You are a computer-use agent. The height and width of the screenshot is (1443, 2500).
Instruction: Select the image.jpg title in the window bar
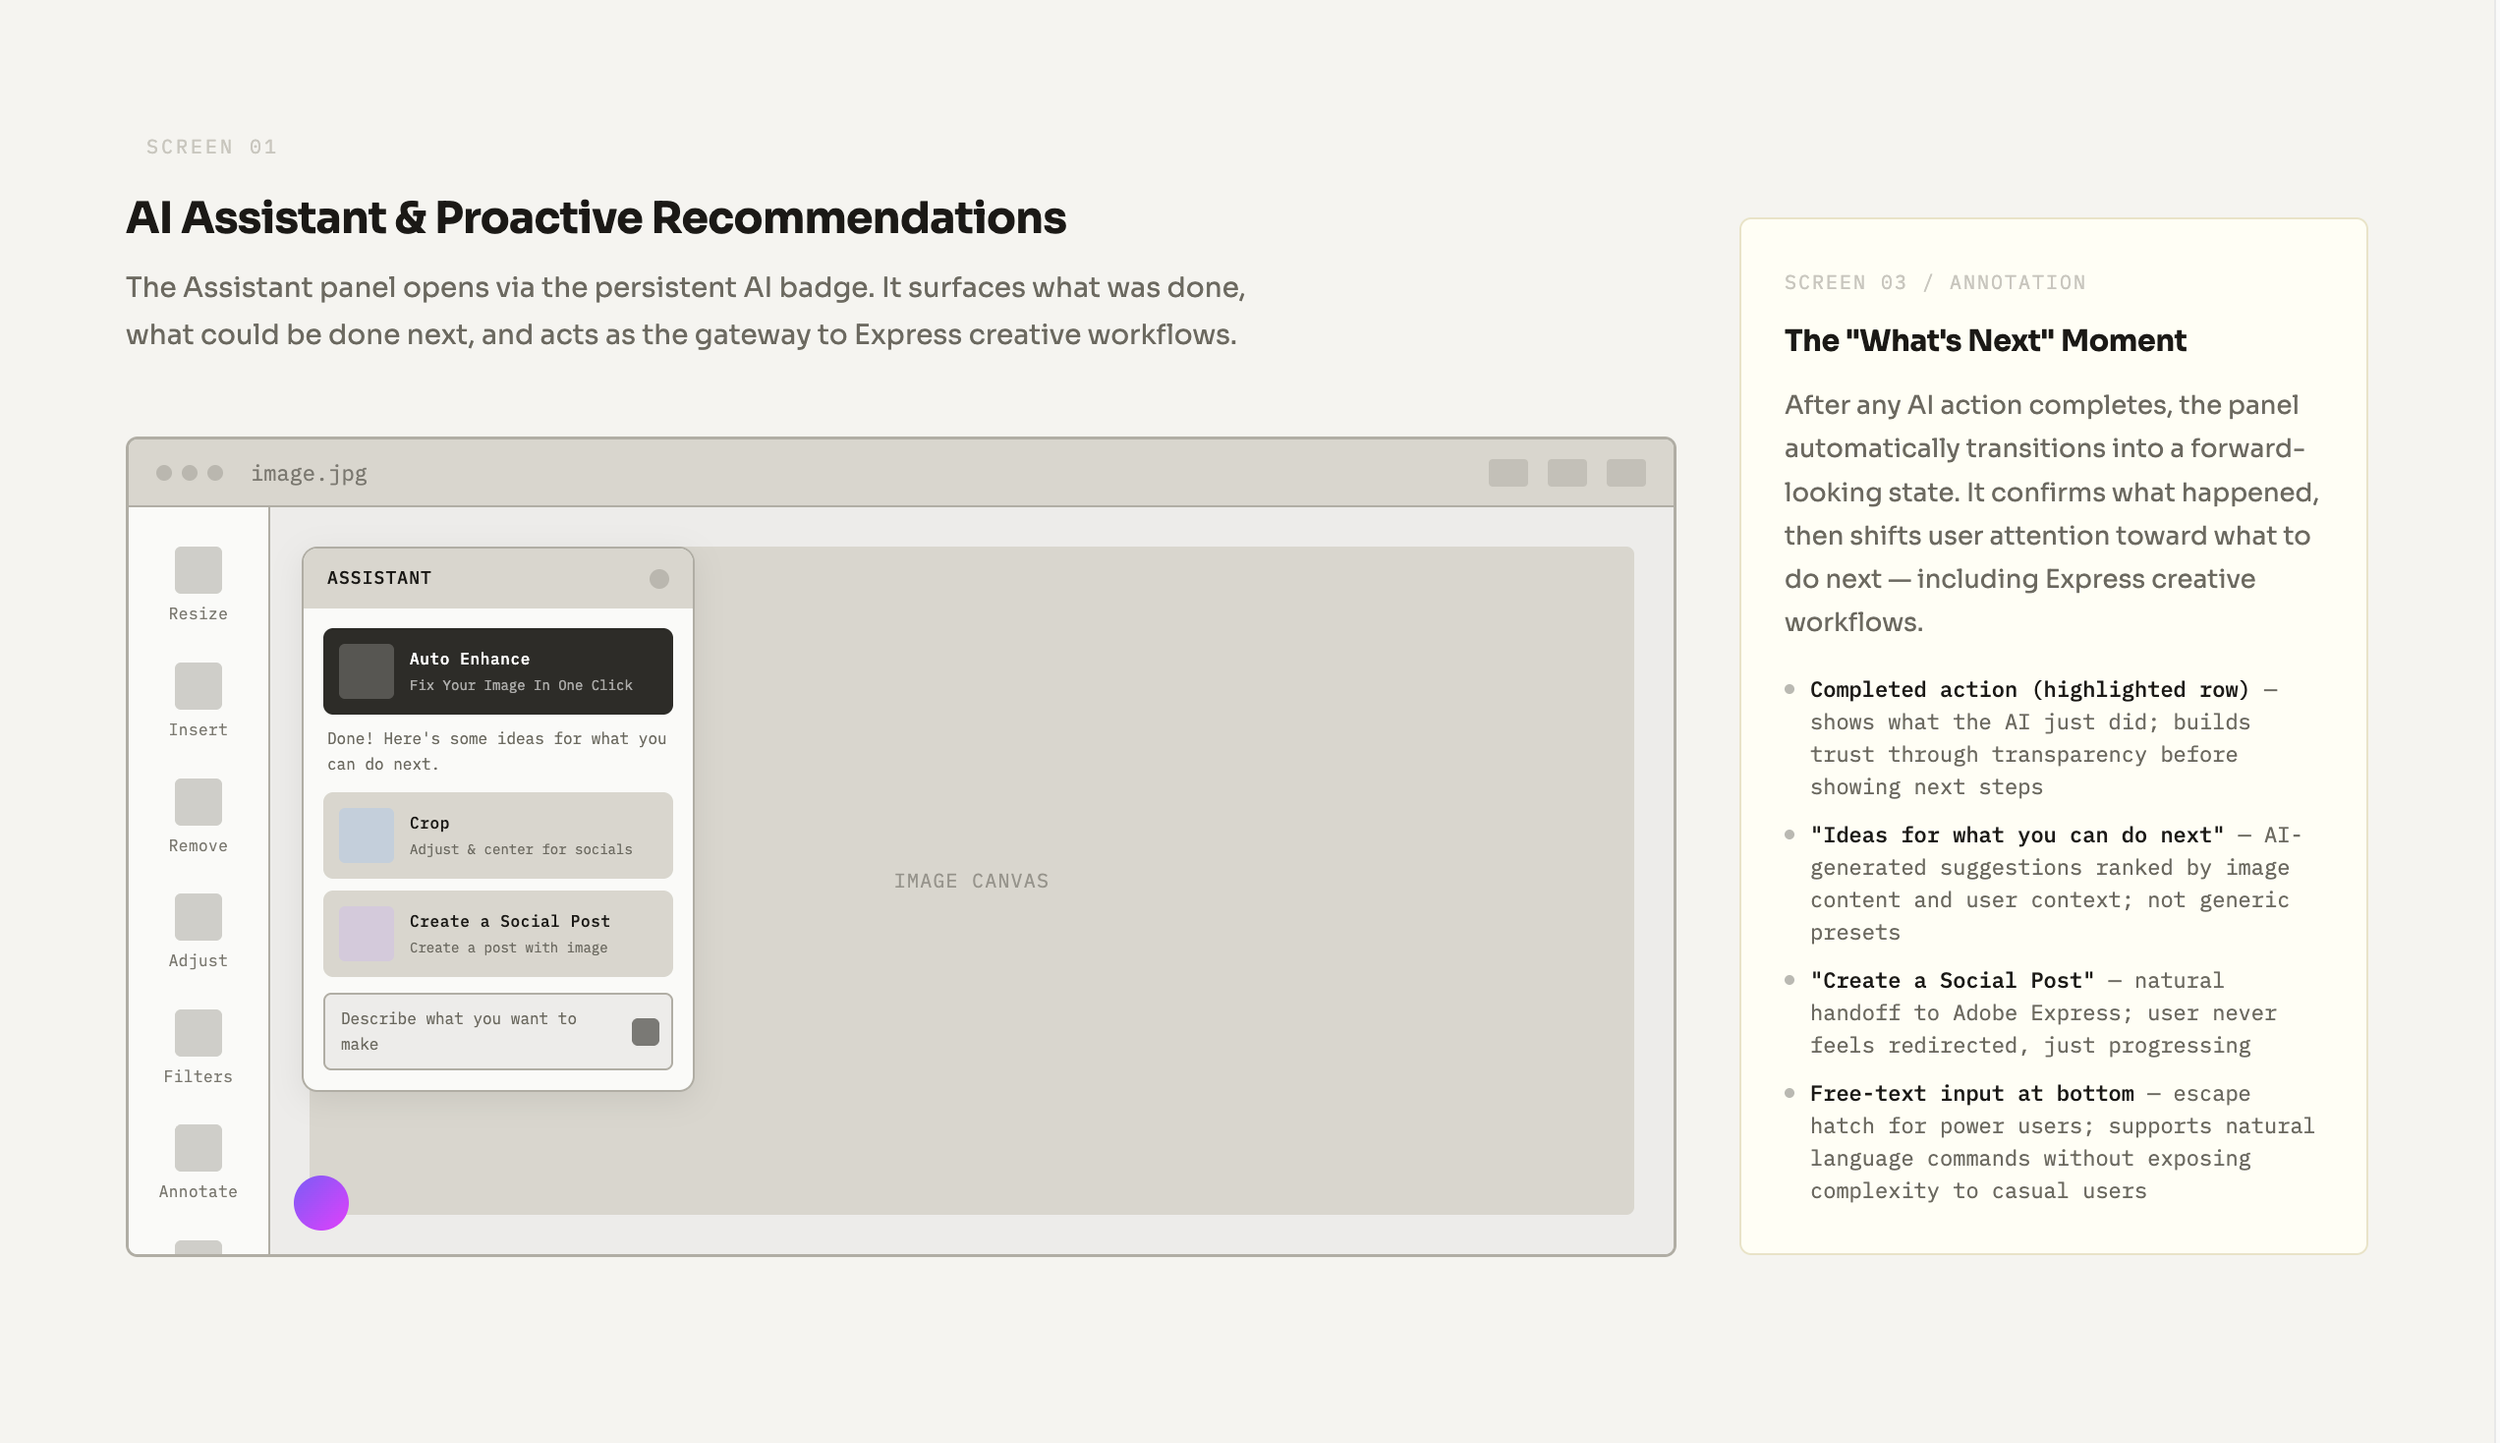[310, 473]
